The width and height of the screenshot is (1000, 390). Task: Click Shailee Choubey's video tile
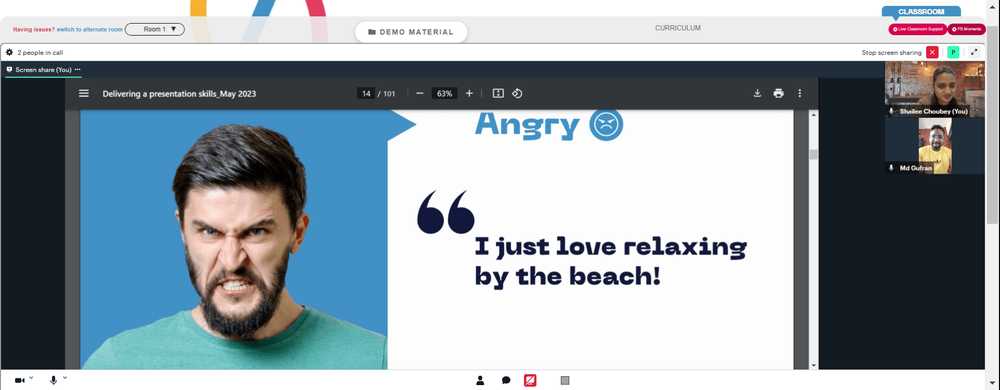[935, 89]
